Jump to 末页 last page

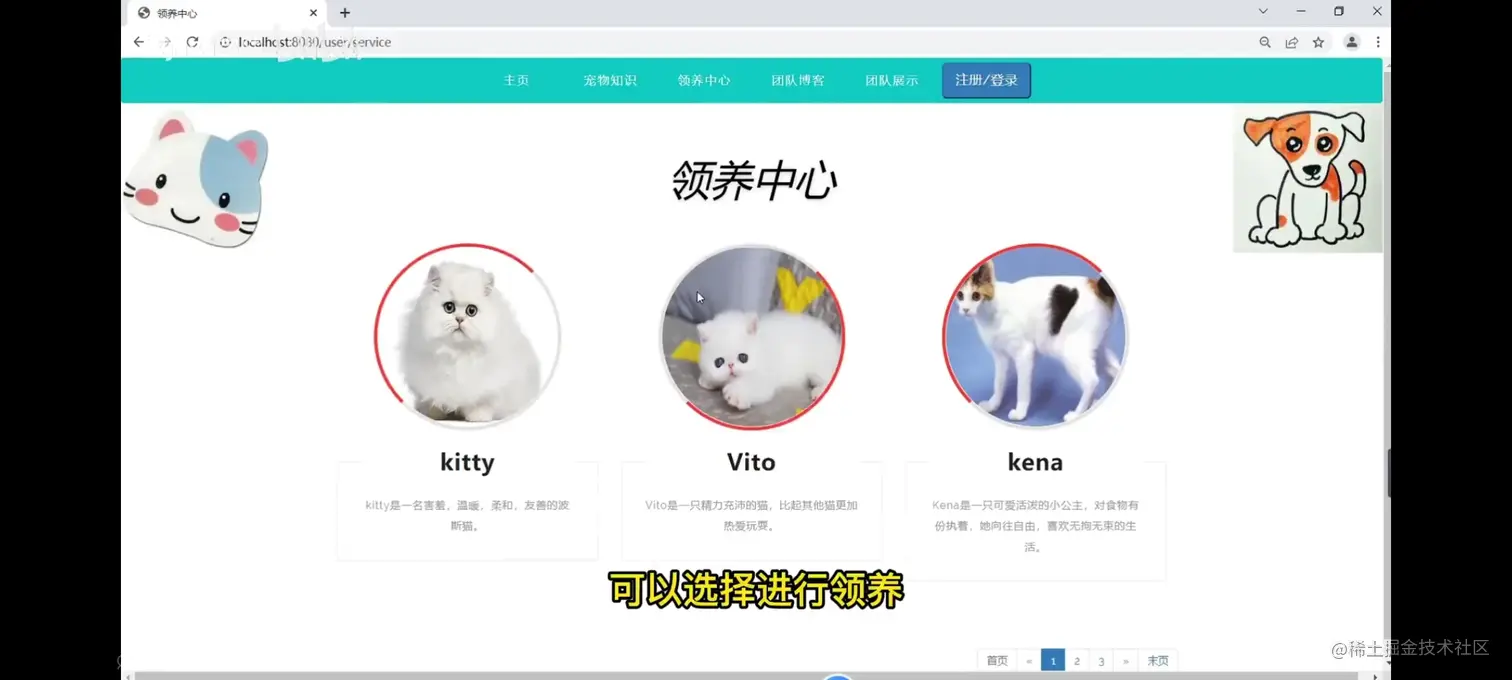[x=1157, y=661]
